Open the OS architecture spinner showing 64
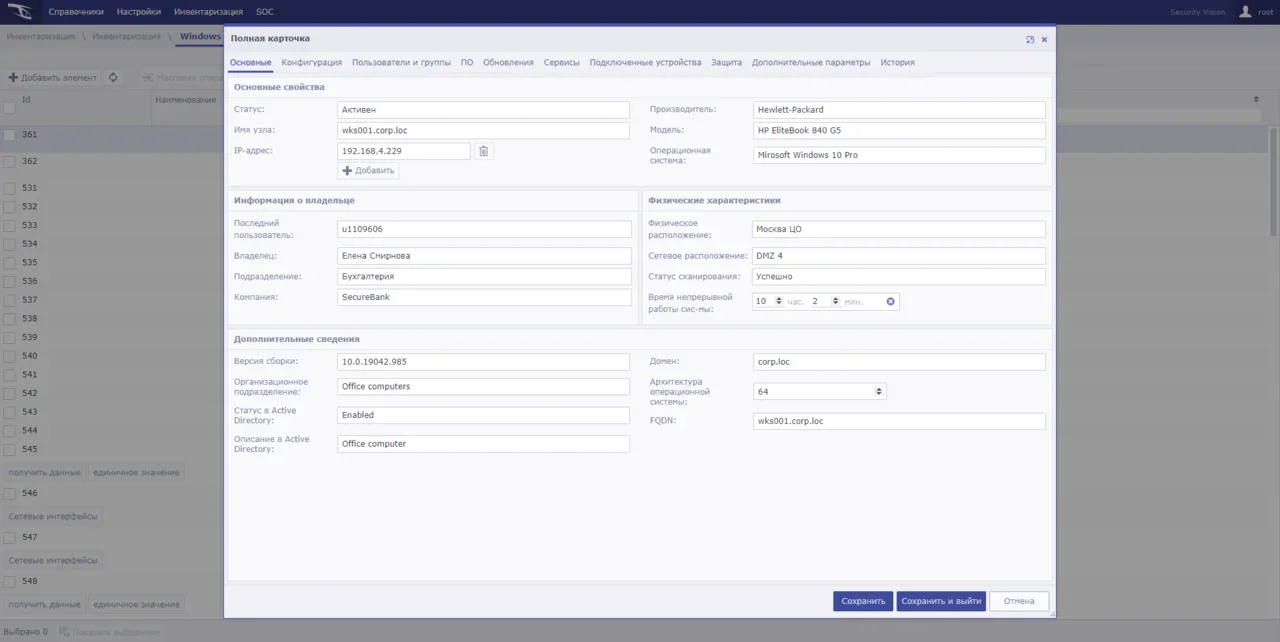Screen dimensions: 1280x642 [878, 392]
